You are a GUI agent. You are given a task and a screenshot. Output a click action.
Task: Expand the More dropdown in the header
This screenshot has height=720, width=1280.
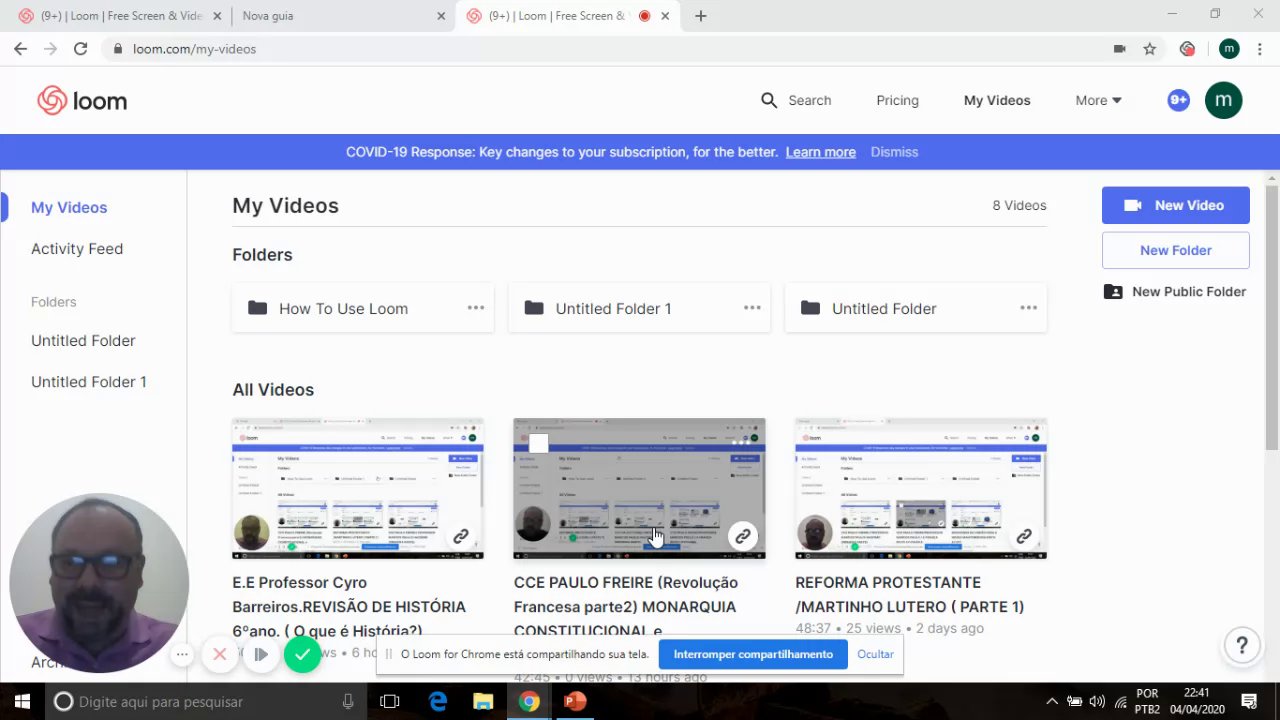[x=1098, y=100]
